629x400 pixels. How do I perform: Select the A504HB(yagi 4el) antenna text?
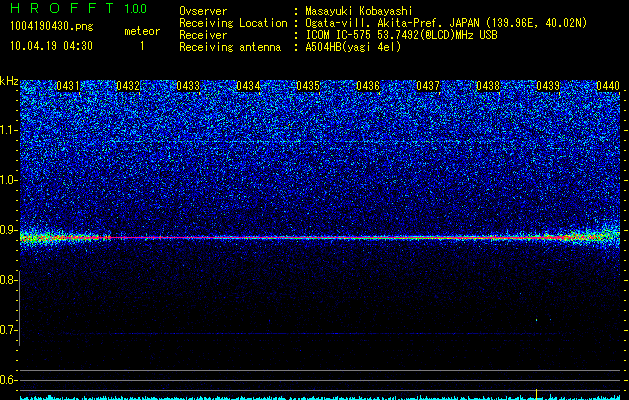point(353,47)
